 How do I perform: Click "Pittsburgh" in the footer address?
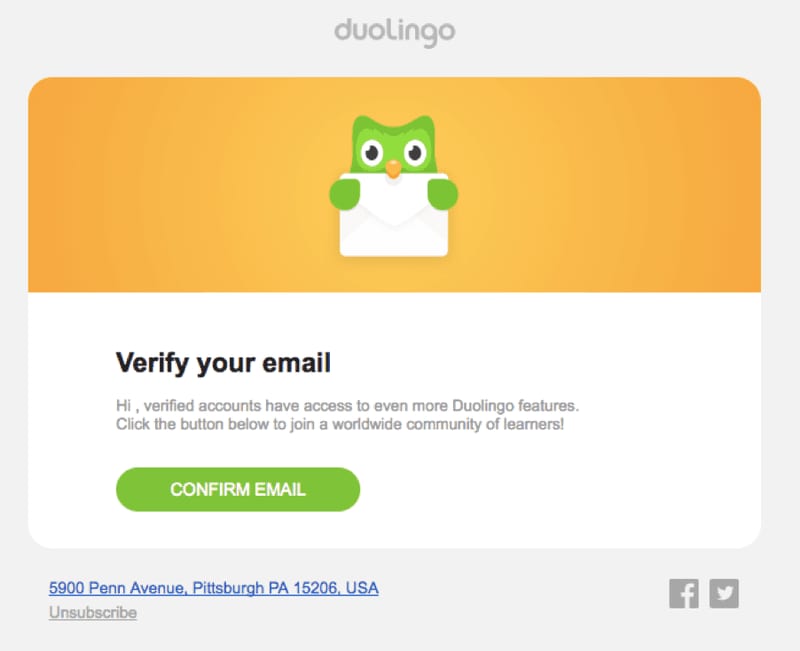(x=228, y=588)
